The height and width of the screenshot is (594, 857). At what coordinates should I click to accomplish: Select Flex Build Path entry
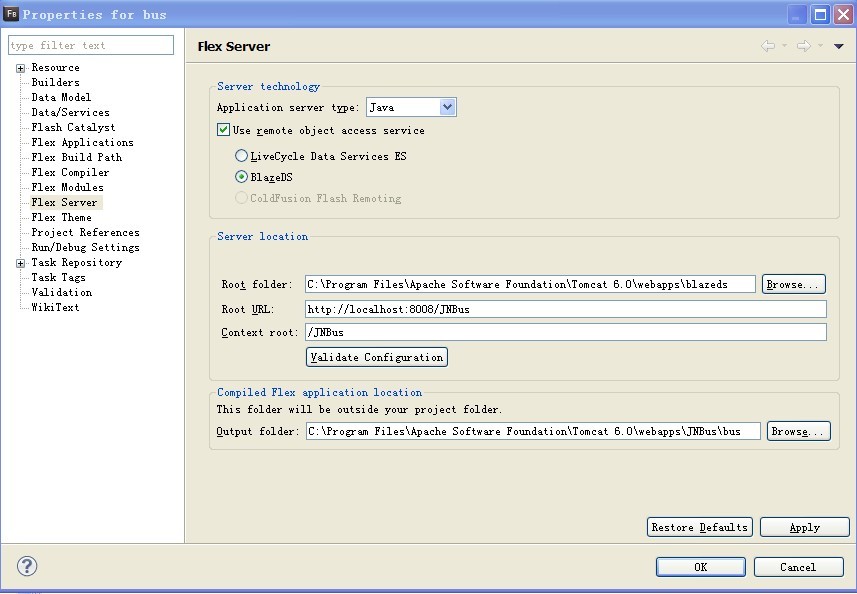[77, 157]
